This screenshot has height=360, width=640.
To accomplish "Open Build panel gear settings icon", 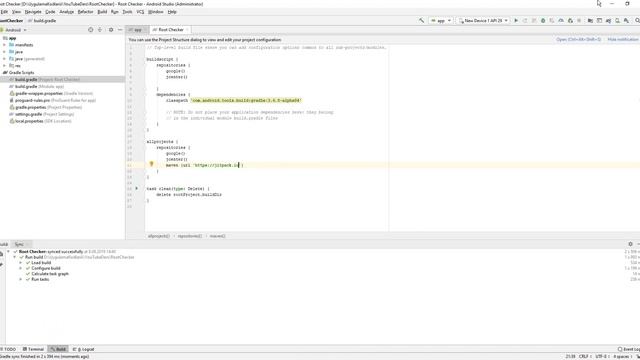I will [630, 244].
